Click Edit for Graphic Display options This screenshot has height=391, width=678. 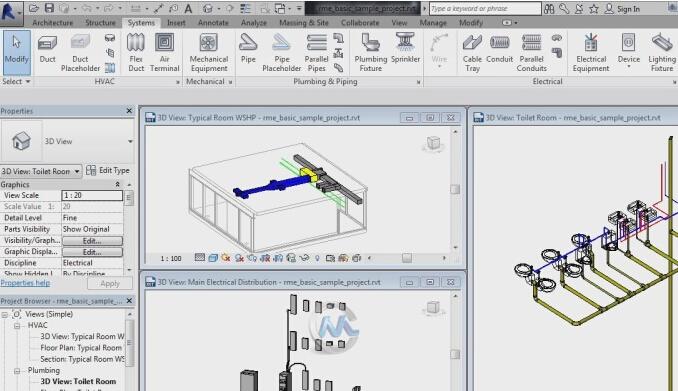[x=92, y=252]
